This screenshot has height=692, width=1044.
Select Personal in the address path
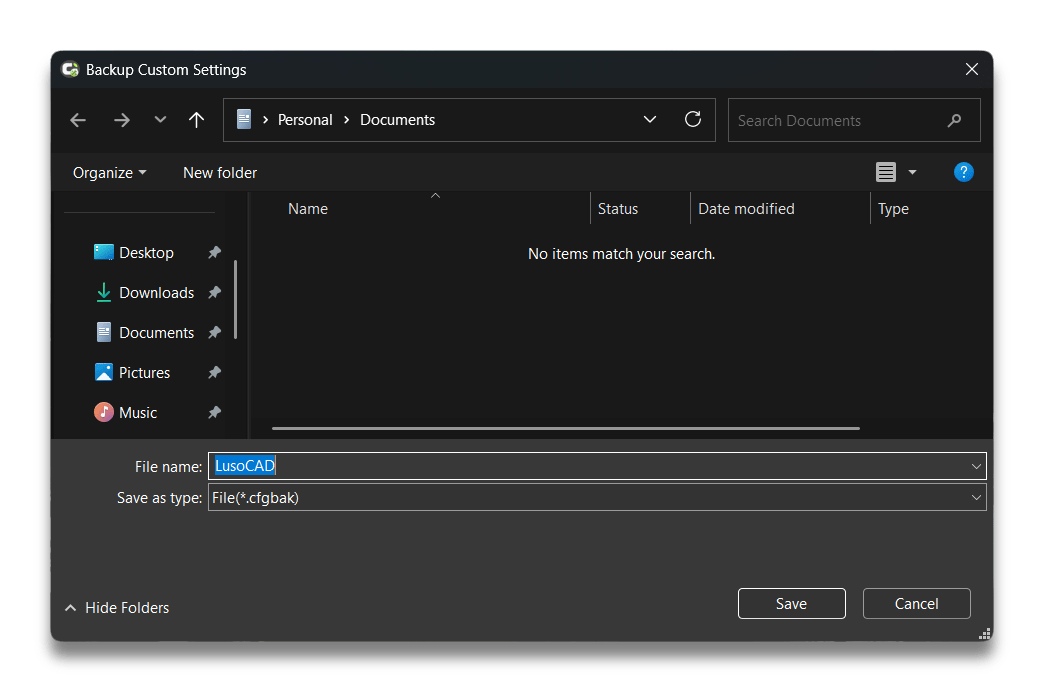(305, 120)
